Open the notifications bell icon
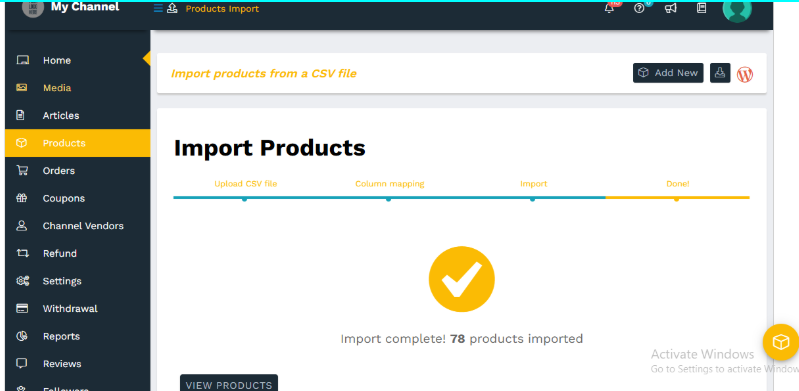This screenshot has height=391, width=799. pyautogui.click(x=609, y=9)
